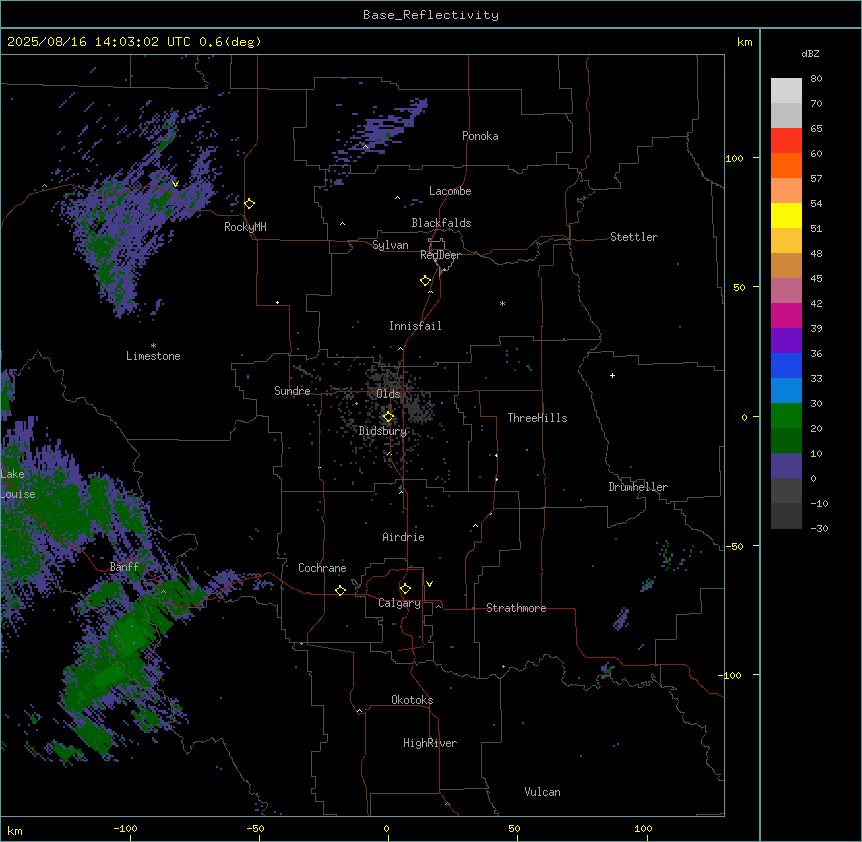862x842 pixels.
Task: Pick the red 60-65 dBZ legend color
Action: (x=786, y=140)
